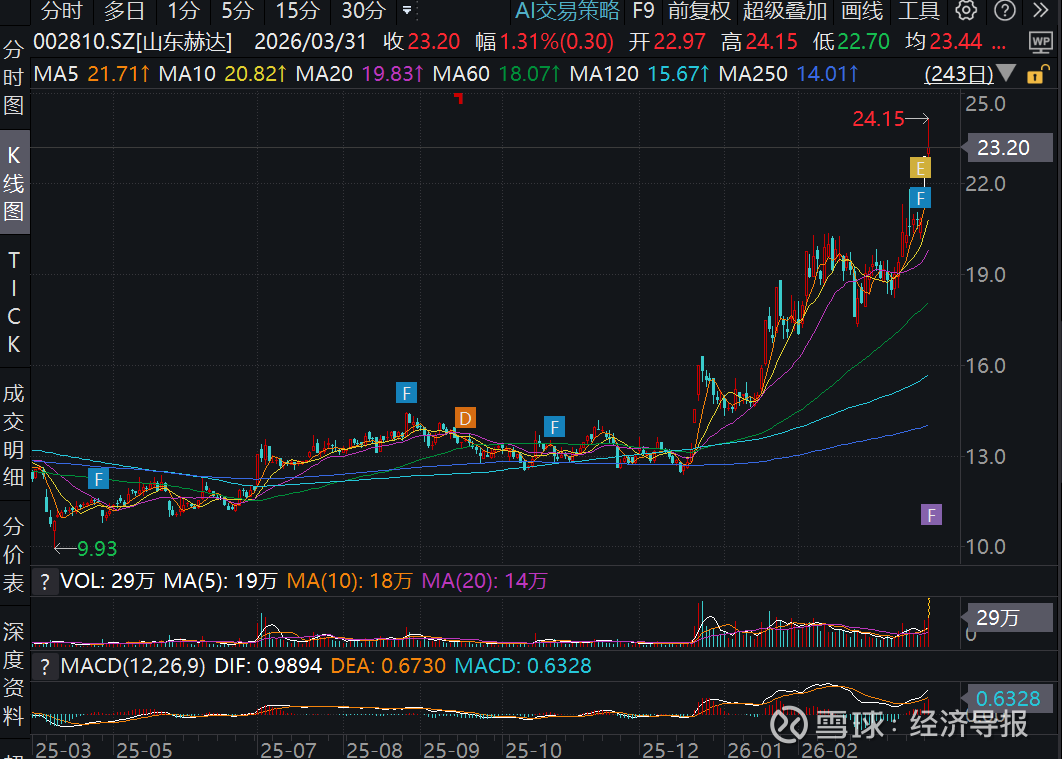The height and width of the screenshot is (759, 1062).
Task: Toggle the chart lock icon
Action: (x=1037, y=74)
